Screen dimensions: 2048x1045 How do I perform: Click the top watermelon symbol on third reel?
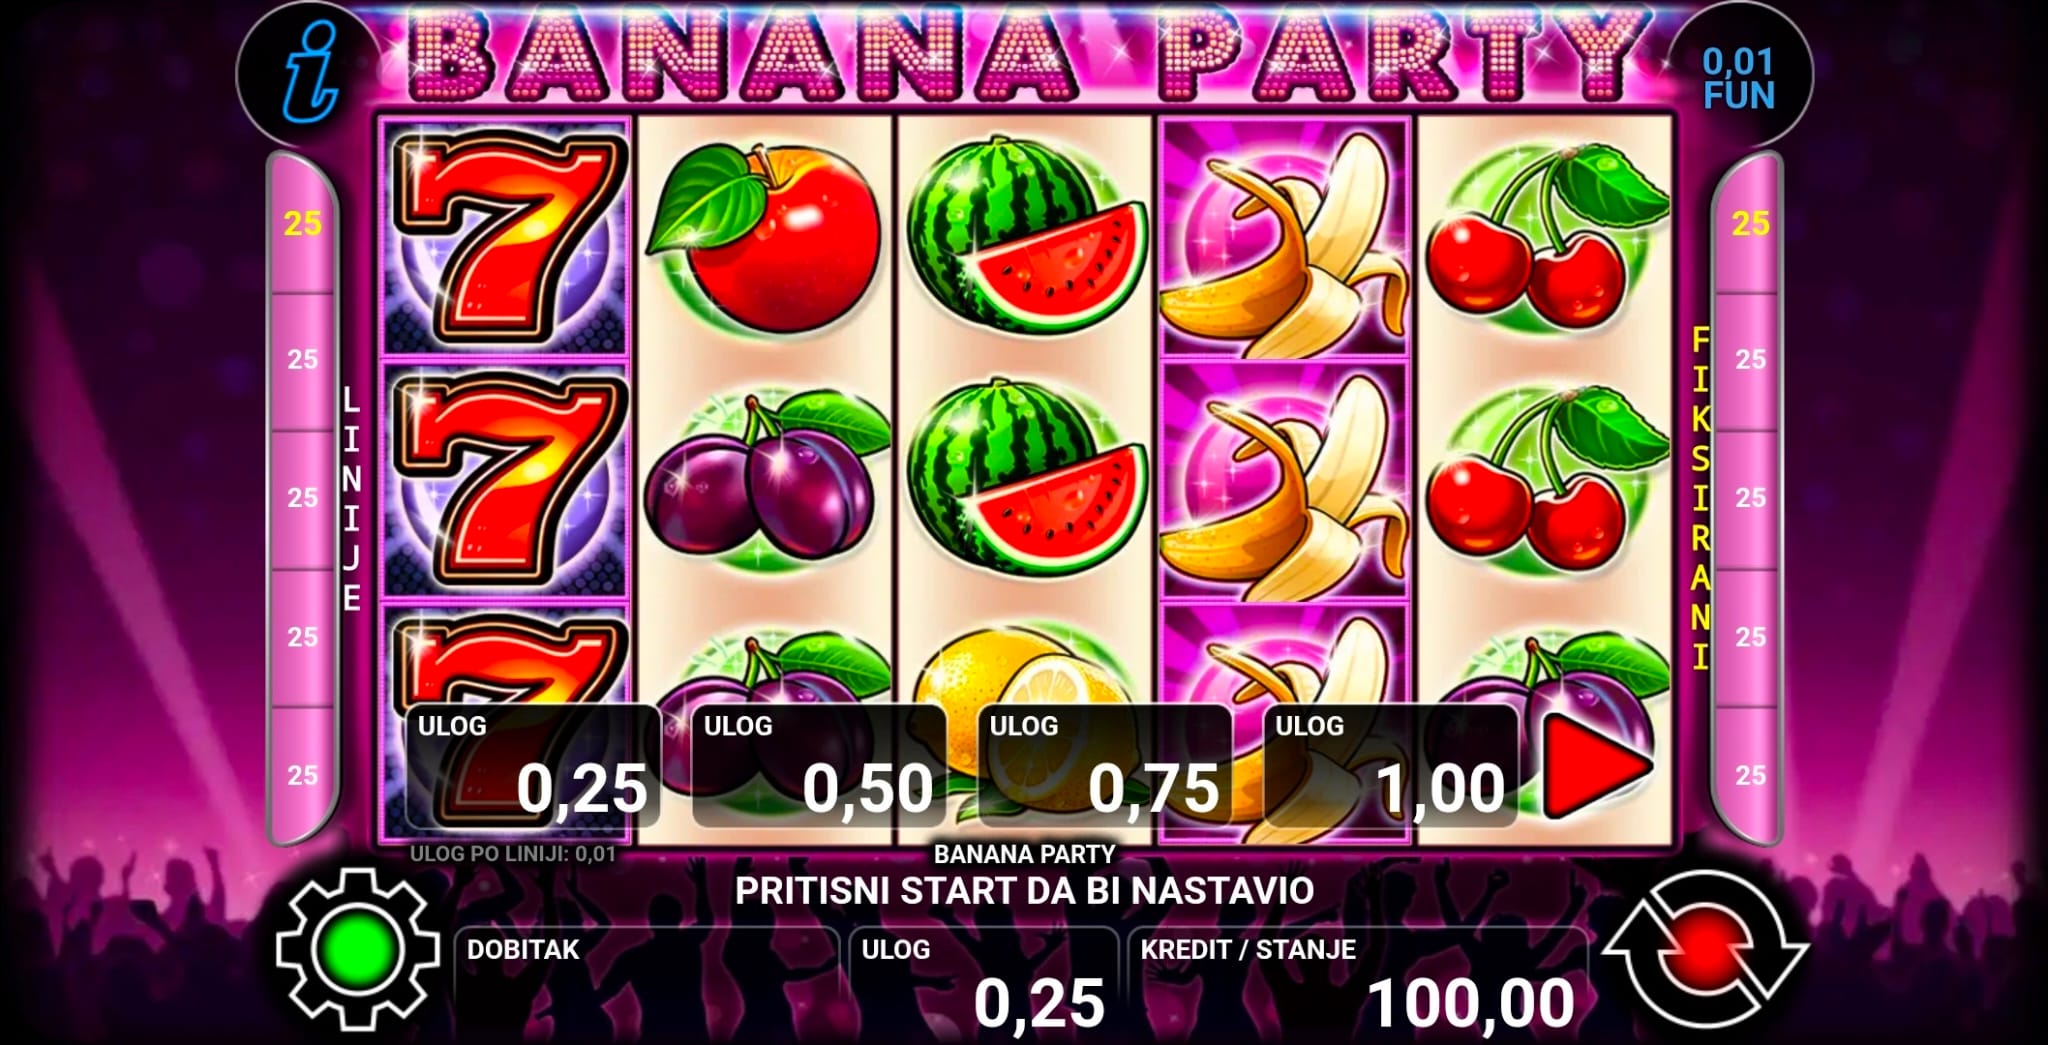click(x=1026, y=236)
